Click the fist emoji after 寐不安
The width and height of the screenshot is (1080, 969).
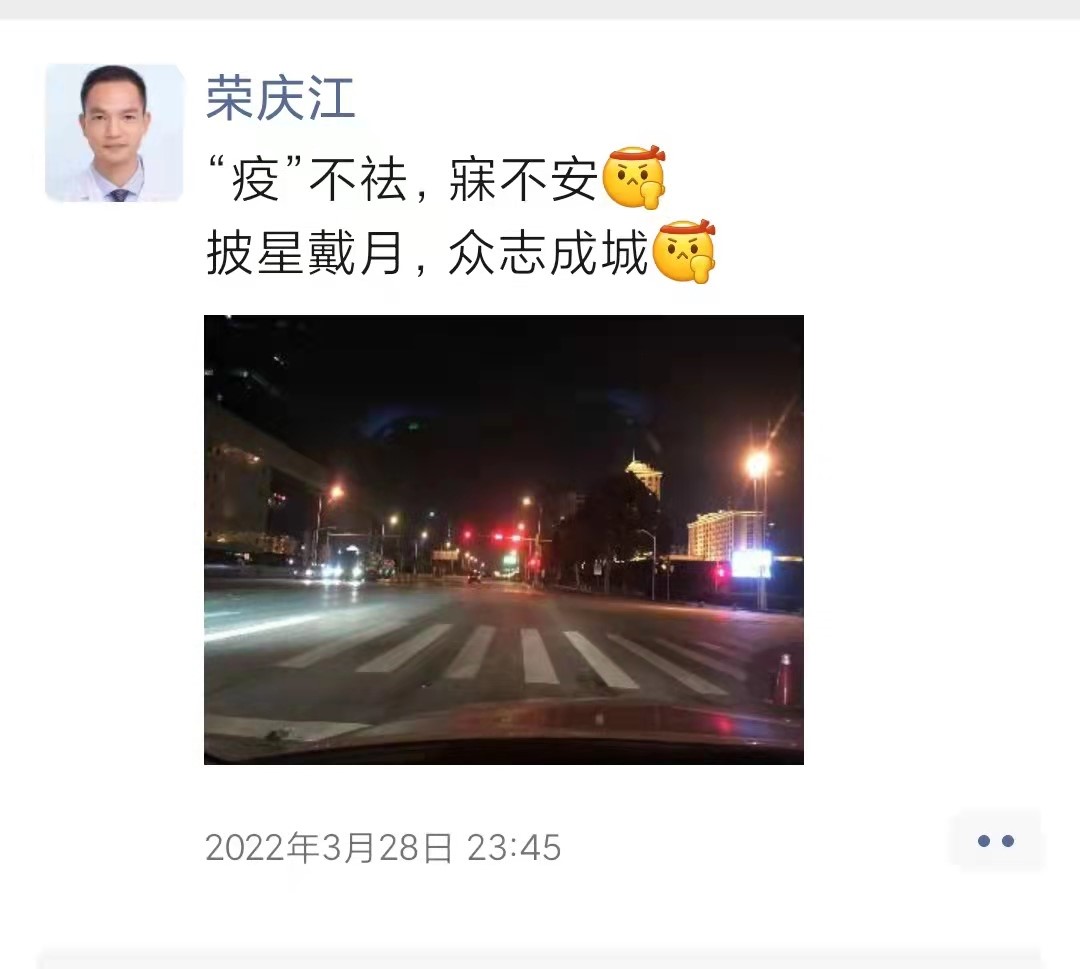point(634,176)
